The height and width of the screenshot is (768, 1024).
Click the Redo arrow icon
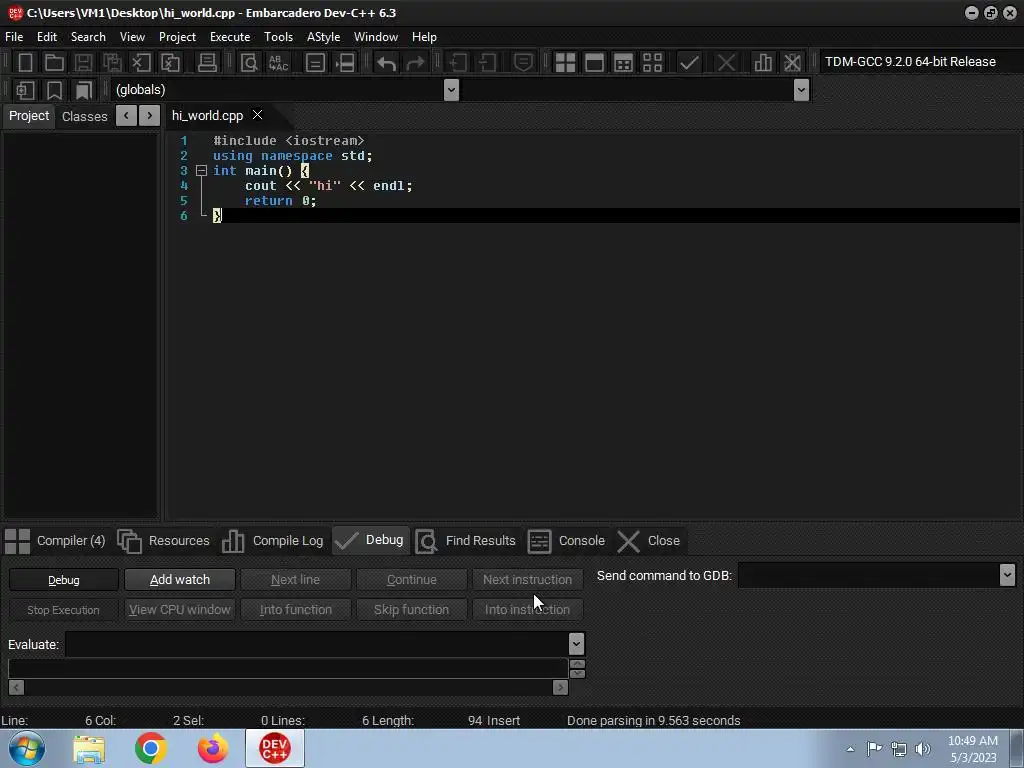(415, 63)
